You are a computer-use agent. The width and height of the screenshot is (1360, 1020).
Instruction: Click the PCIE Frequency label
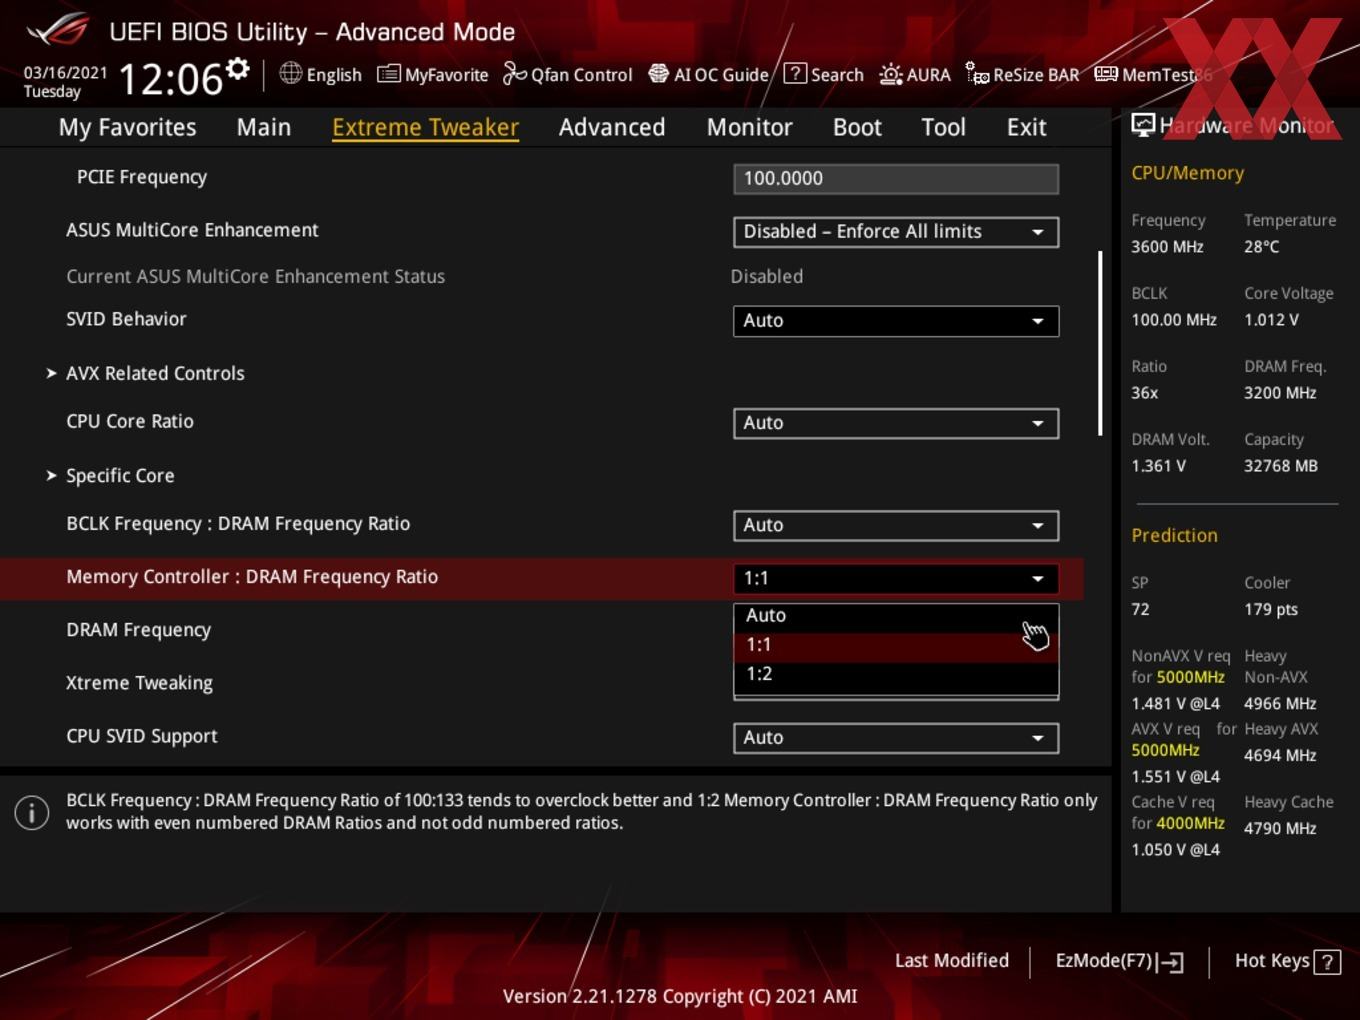point(142,177)
